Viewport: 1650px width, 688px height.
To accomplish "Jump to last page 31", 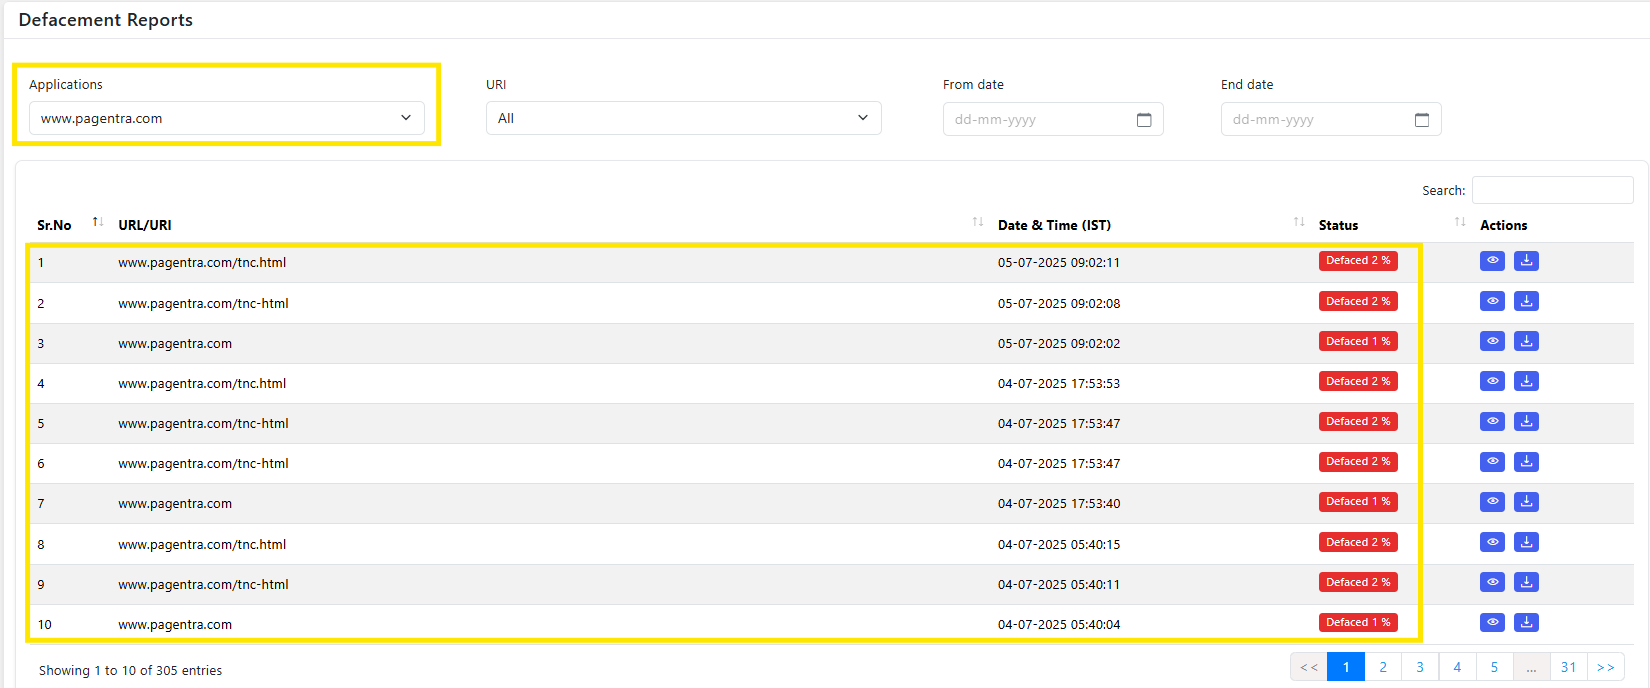I will click(1568, 667).
